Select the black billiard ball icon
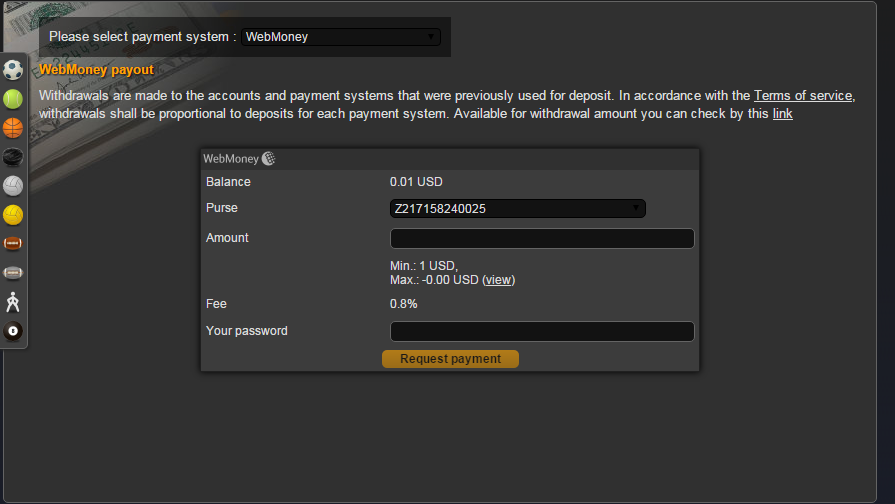Screen dimensions: 895x504 [x=13, y=330]
